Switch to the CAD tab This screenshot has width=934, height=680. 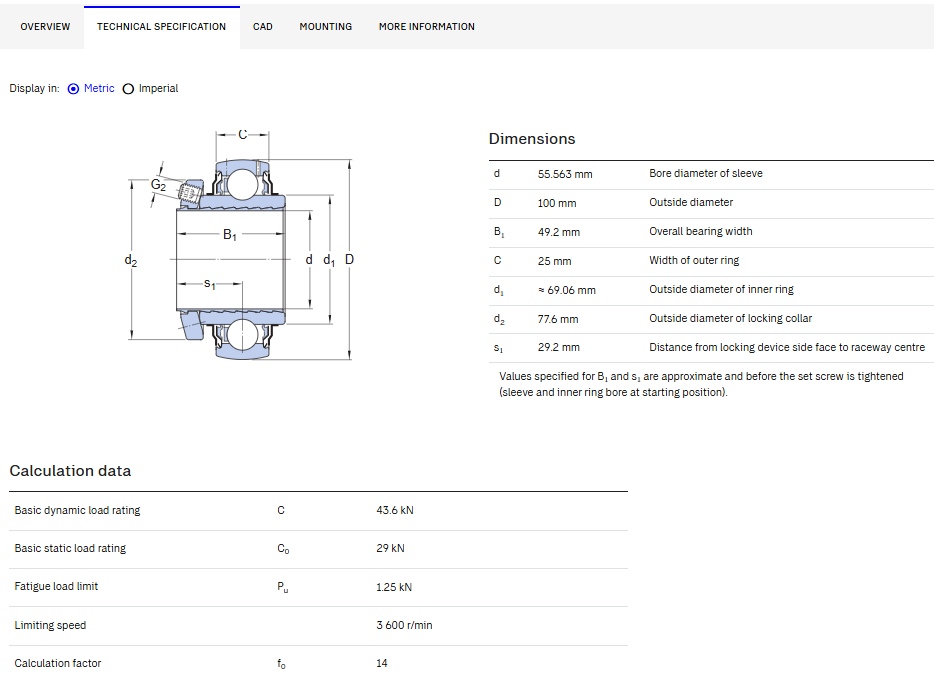[x=263, y=27]
